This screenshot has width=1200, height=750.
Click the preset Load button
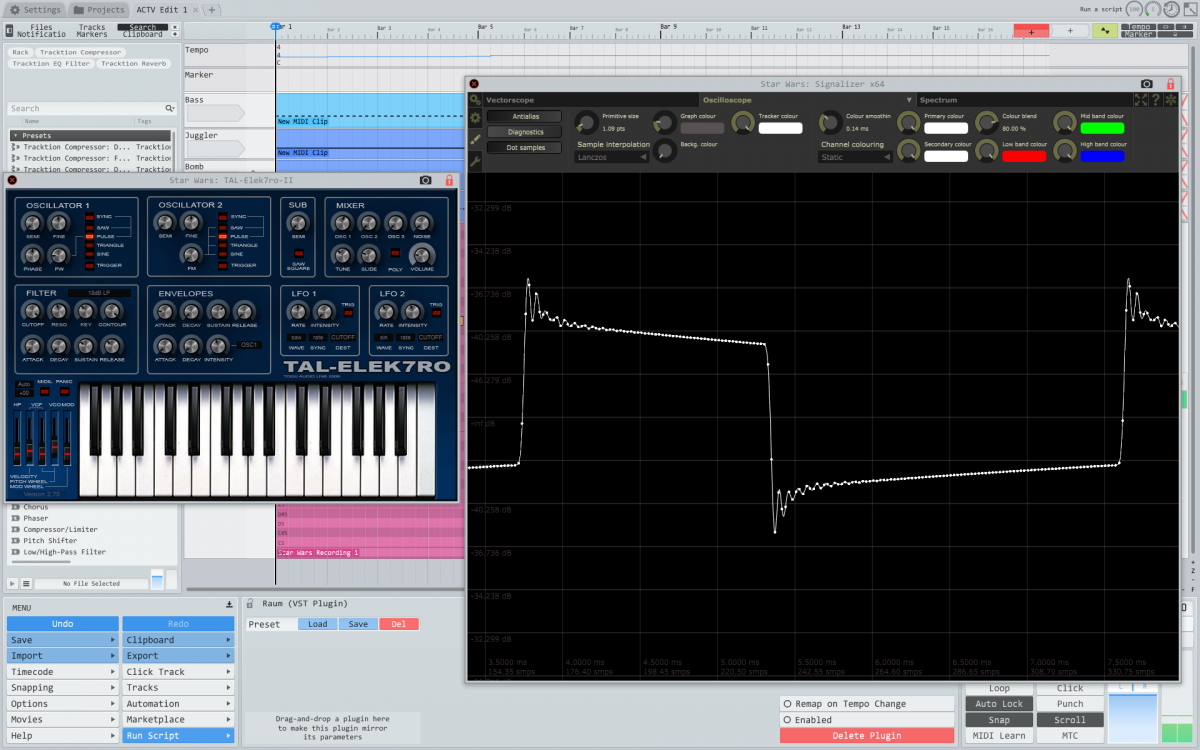coord(317,624)
